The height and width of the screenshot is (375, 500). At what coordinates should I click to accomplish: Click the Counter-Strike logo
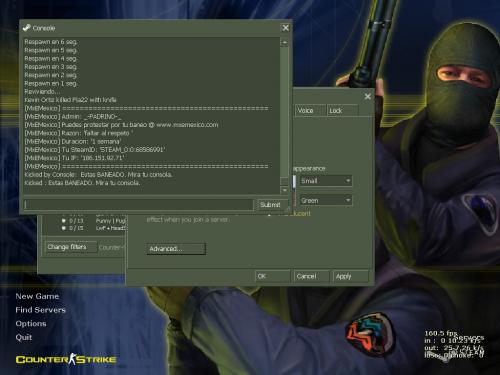click(x=66, y=359)
